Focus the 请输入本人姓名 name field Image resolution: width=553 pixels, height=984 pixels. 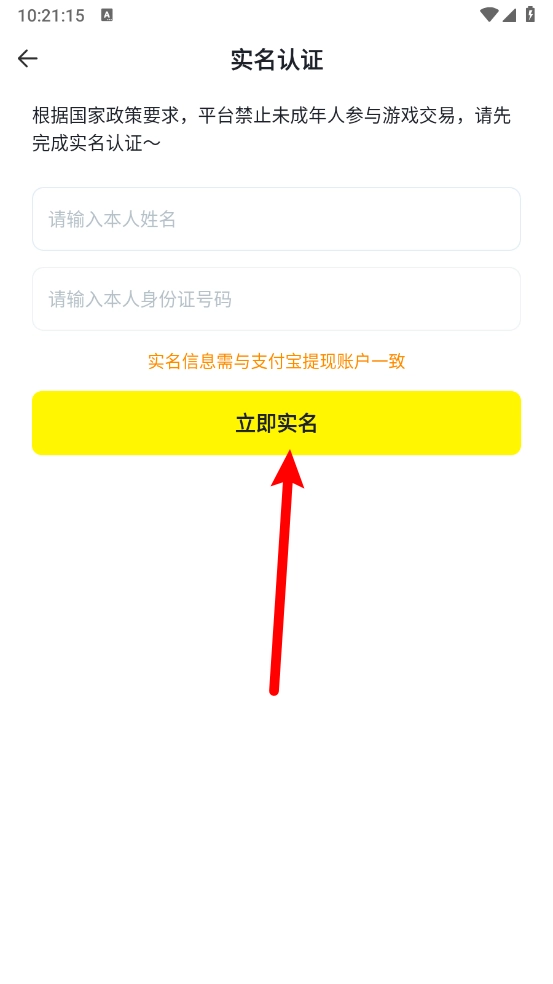click(x=276, y=219)
